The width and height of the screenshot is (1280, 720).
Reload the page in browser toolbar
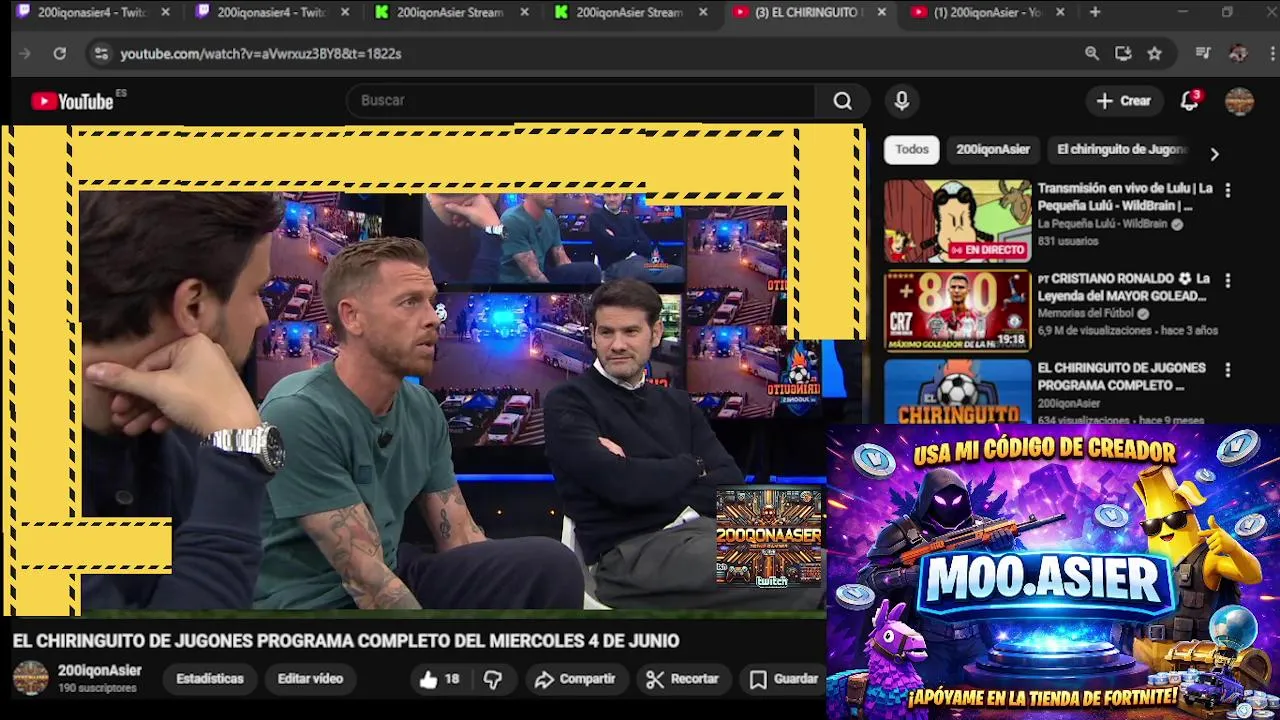point(60,53)
